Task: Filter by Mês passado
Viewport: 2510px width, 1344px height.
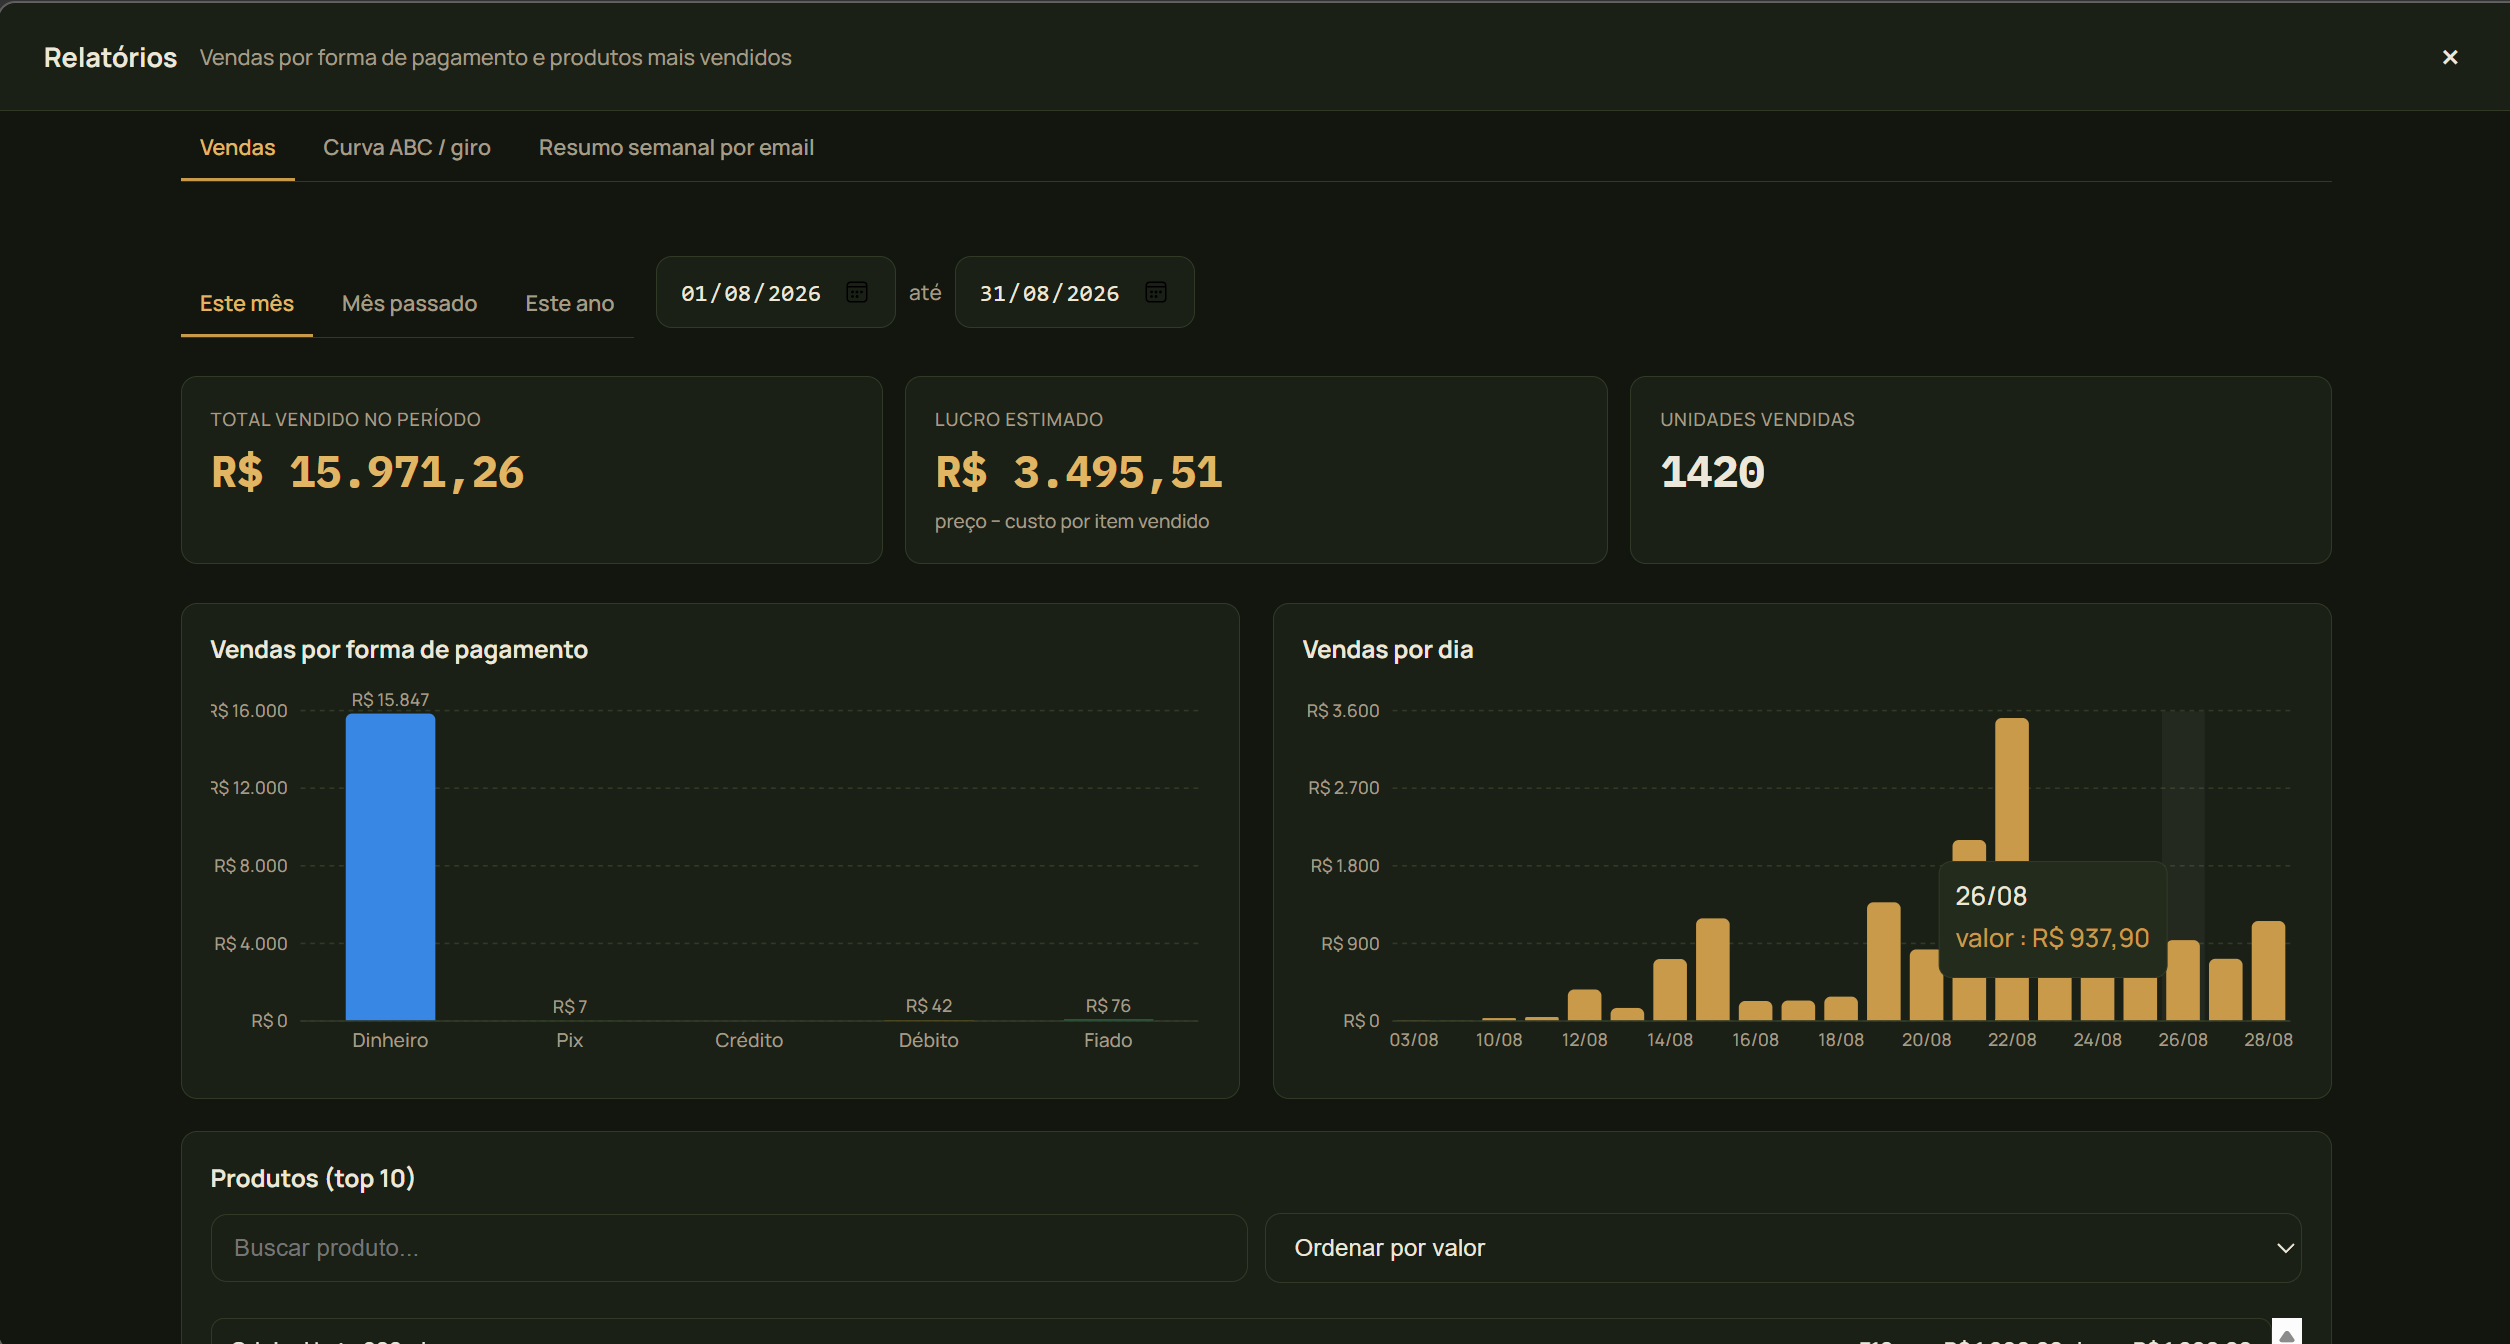Action: click(409, 304)
